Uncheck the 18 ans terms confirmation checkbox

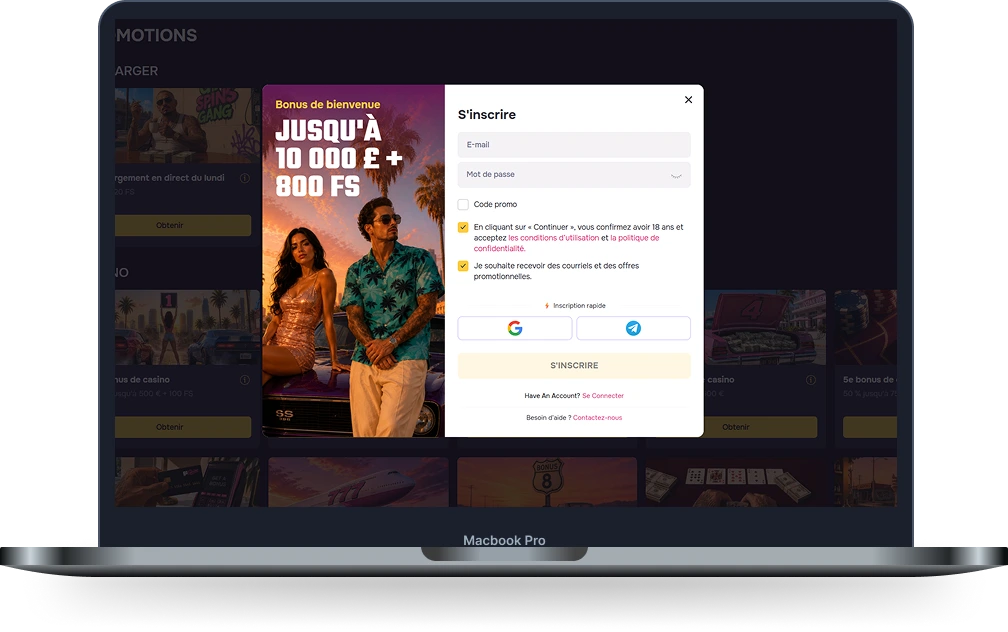coord(463,227)
